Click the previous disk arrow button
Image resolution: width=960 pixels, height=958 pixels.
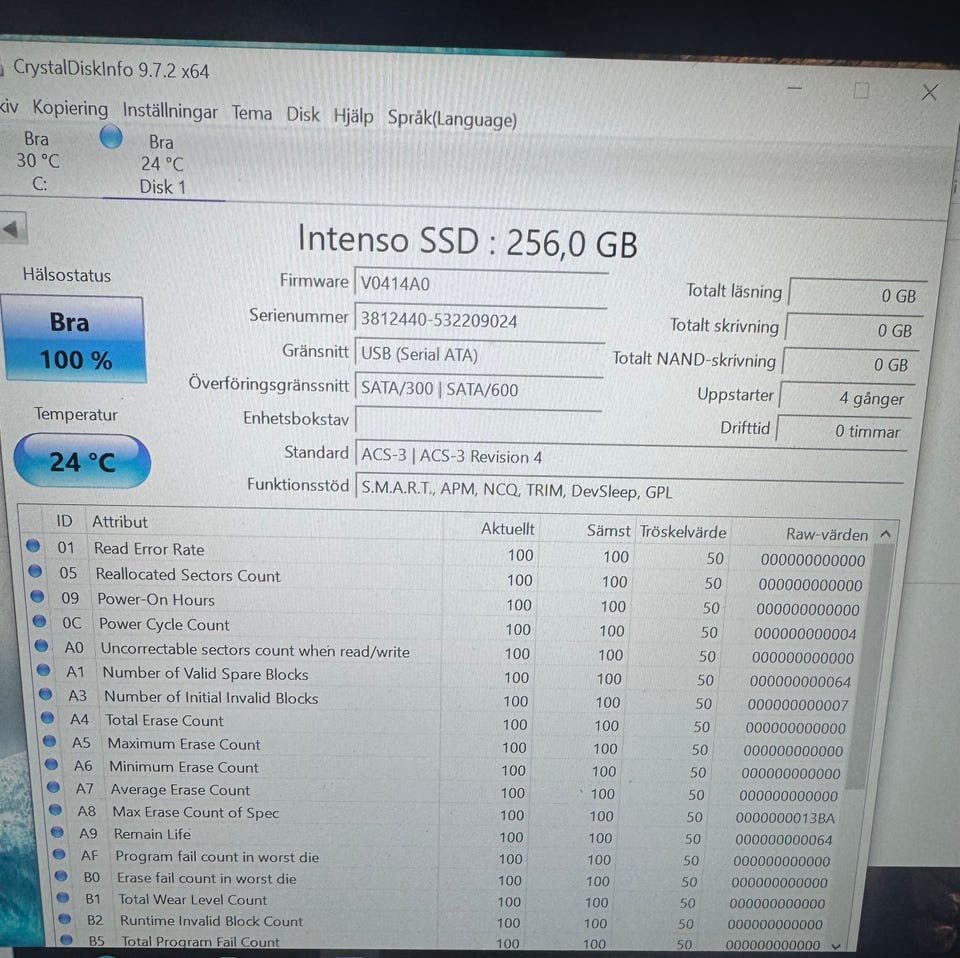(12, 230)
